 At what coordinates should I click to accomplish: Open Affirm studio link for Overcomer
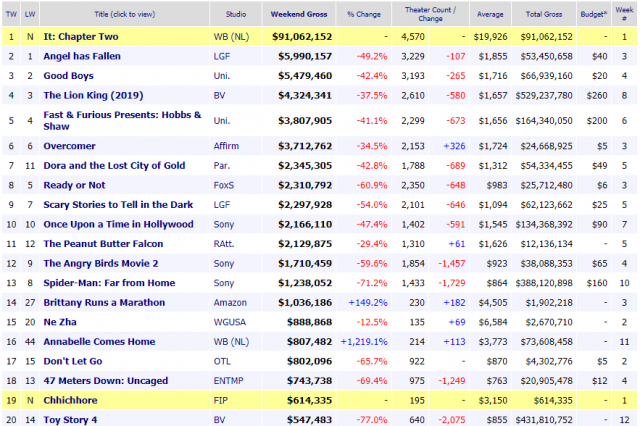tap(226, 146)
